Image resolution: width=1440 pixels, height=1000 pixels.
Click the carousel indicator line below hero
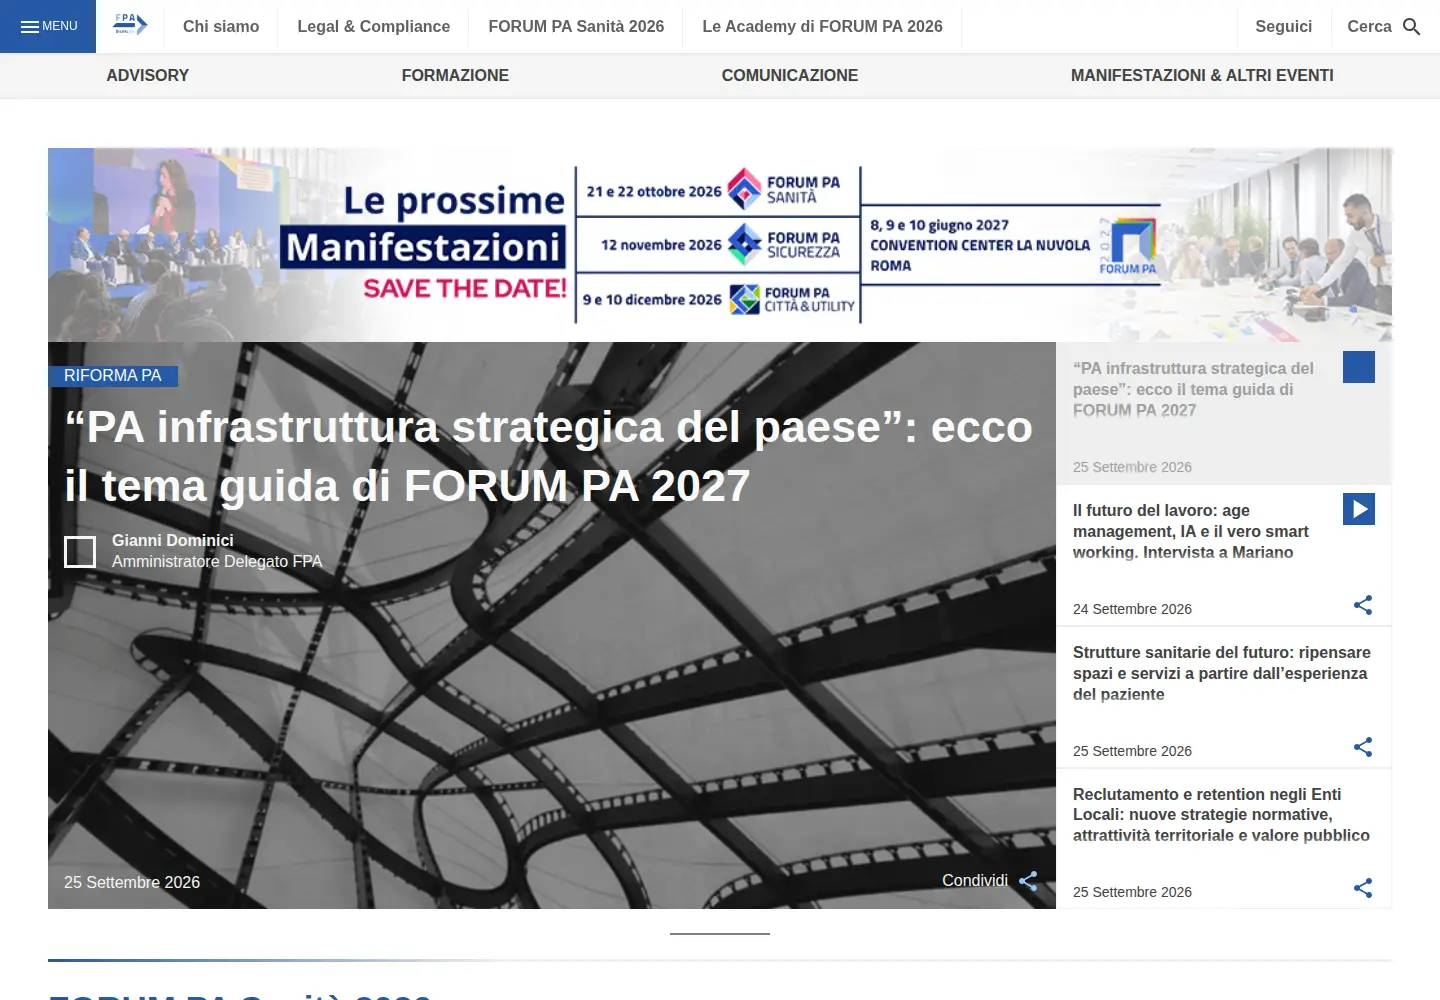tap(720, 934)
